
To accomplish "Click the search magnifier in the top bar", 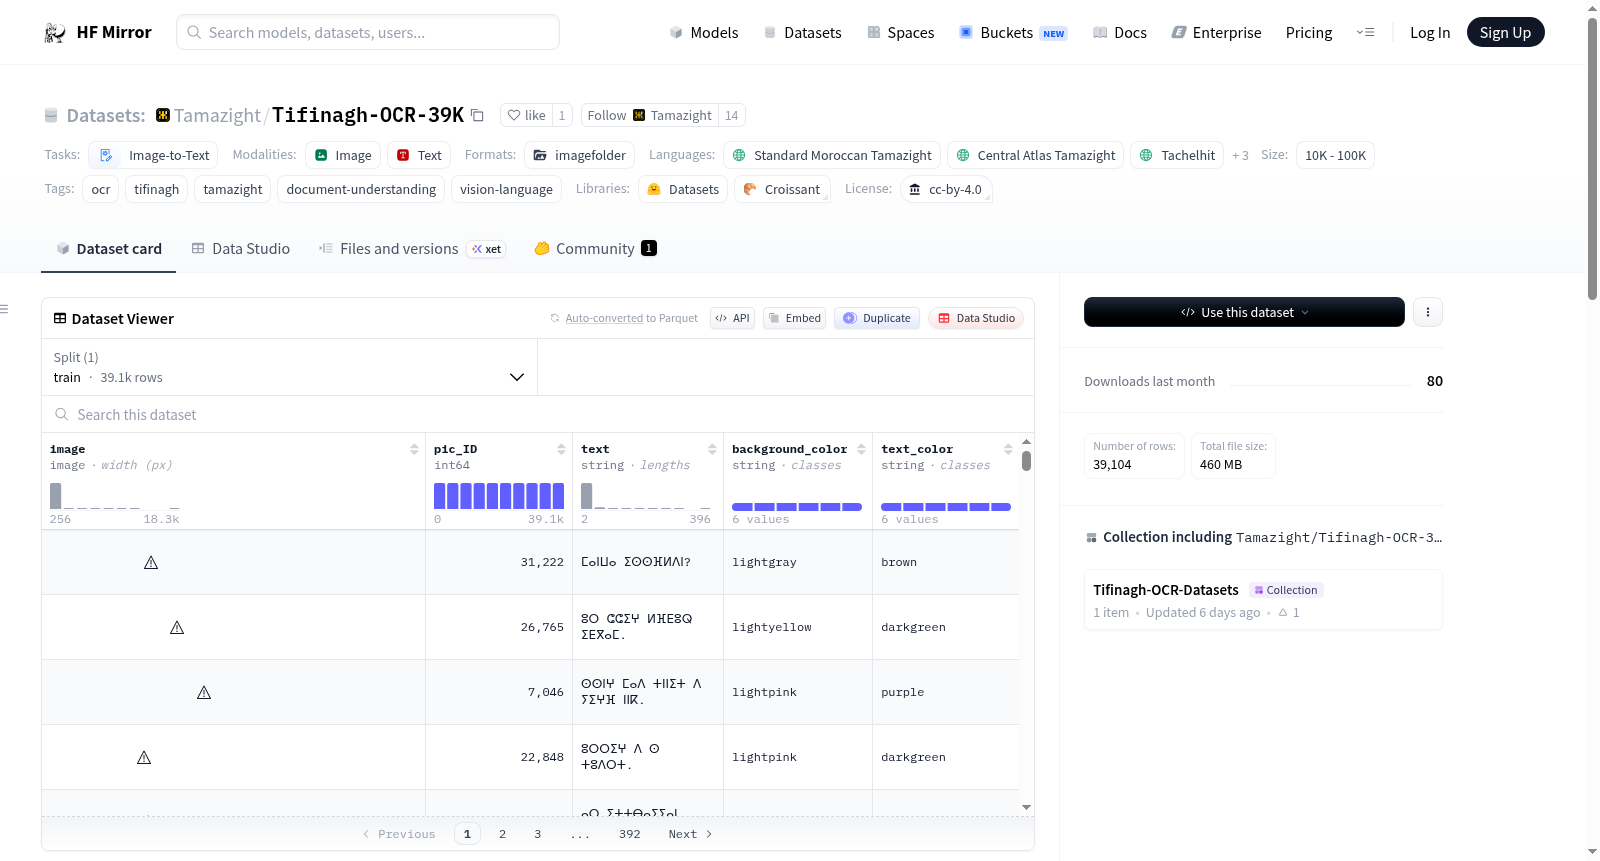I will [195, 33].
